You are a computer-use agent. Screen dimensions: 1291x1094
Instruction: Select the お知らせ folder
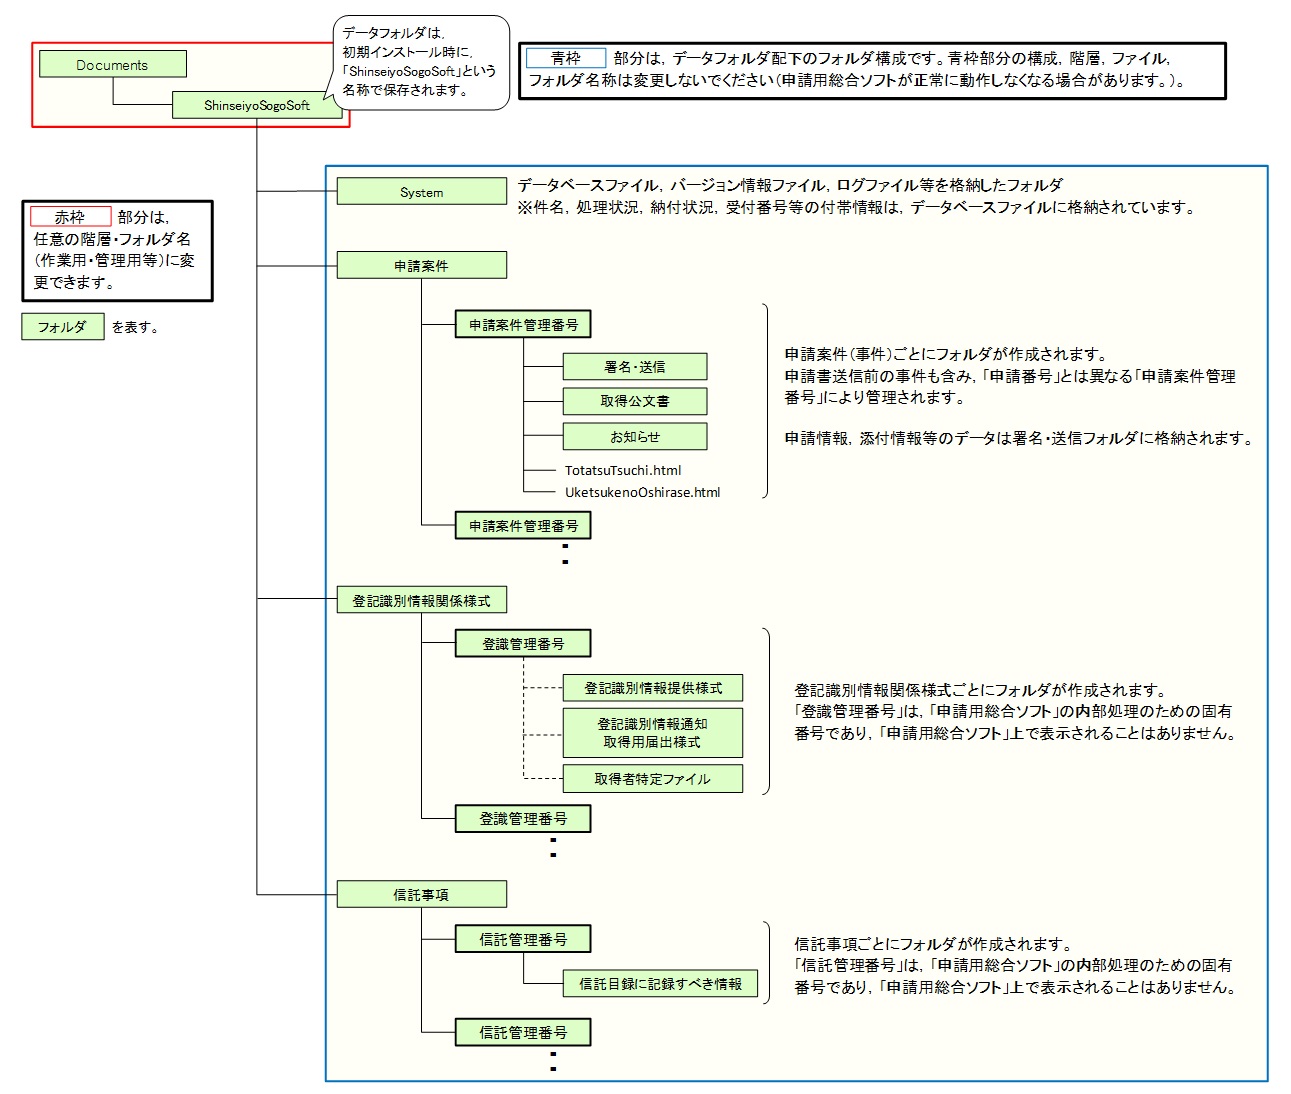pyautogui.click(x=634, y=437)
